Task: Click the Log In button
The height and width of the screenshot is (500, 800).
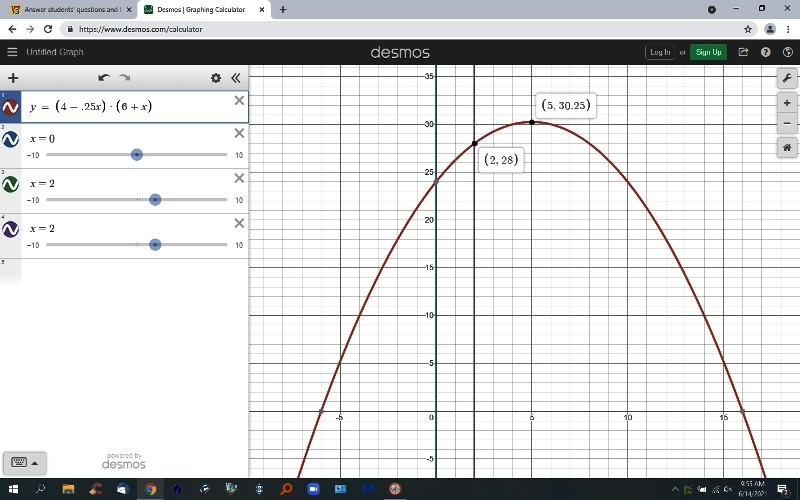Action: [660, 52]
